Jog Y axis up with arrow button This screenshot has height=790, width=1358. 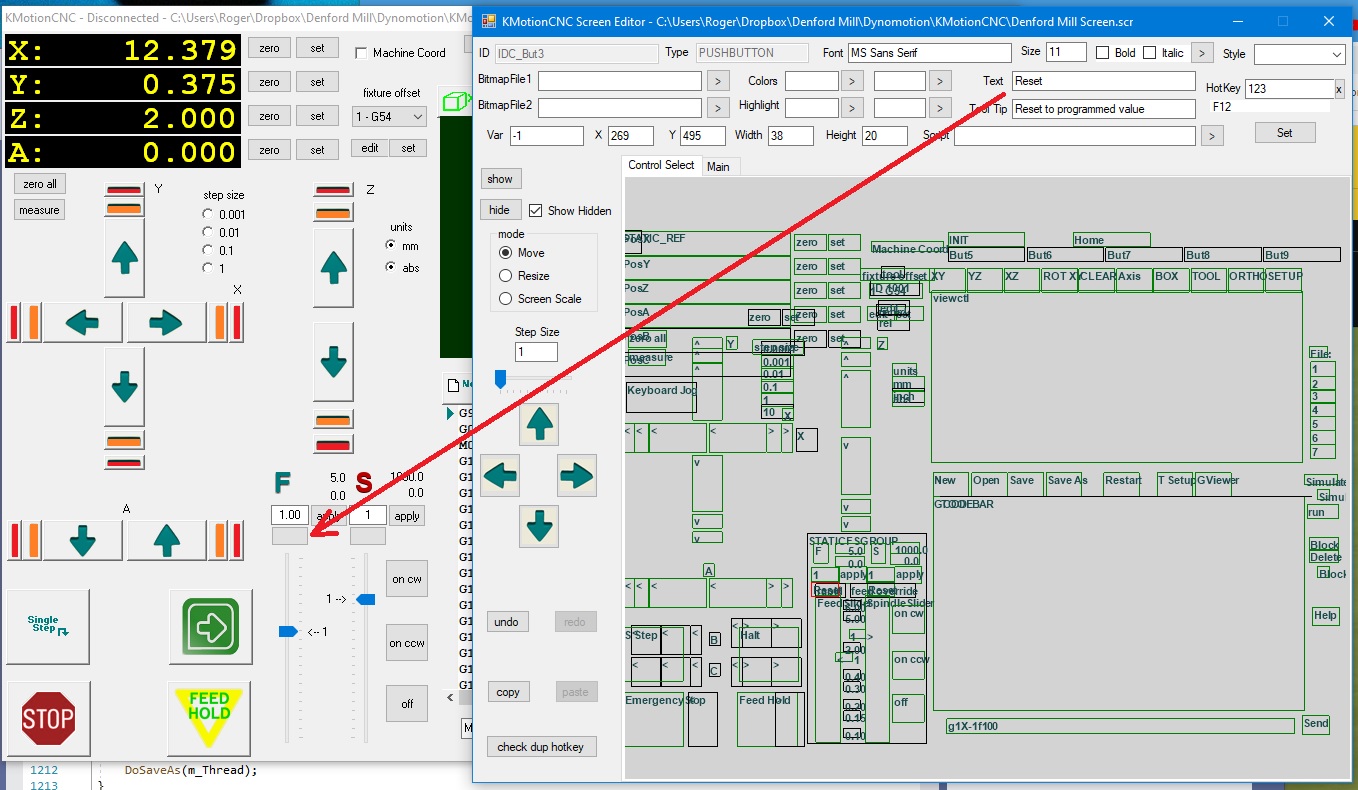pyautogui.click(x=125, y=258)
